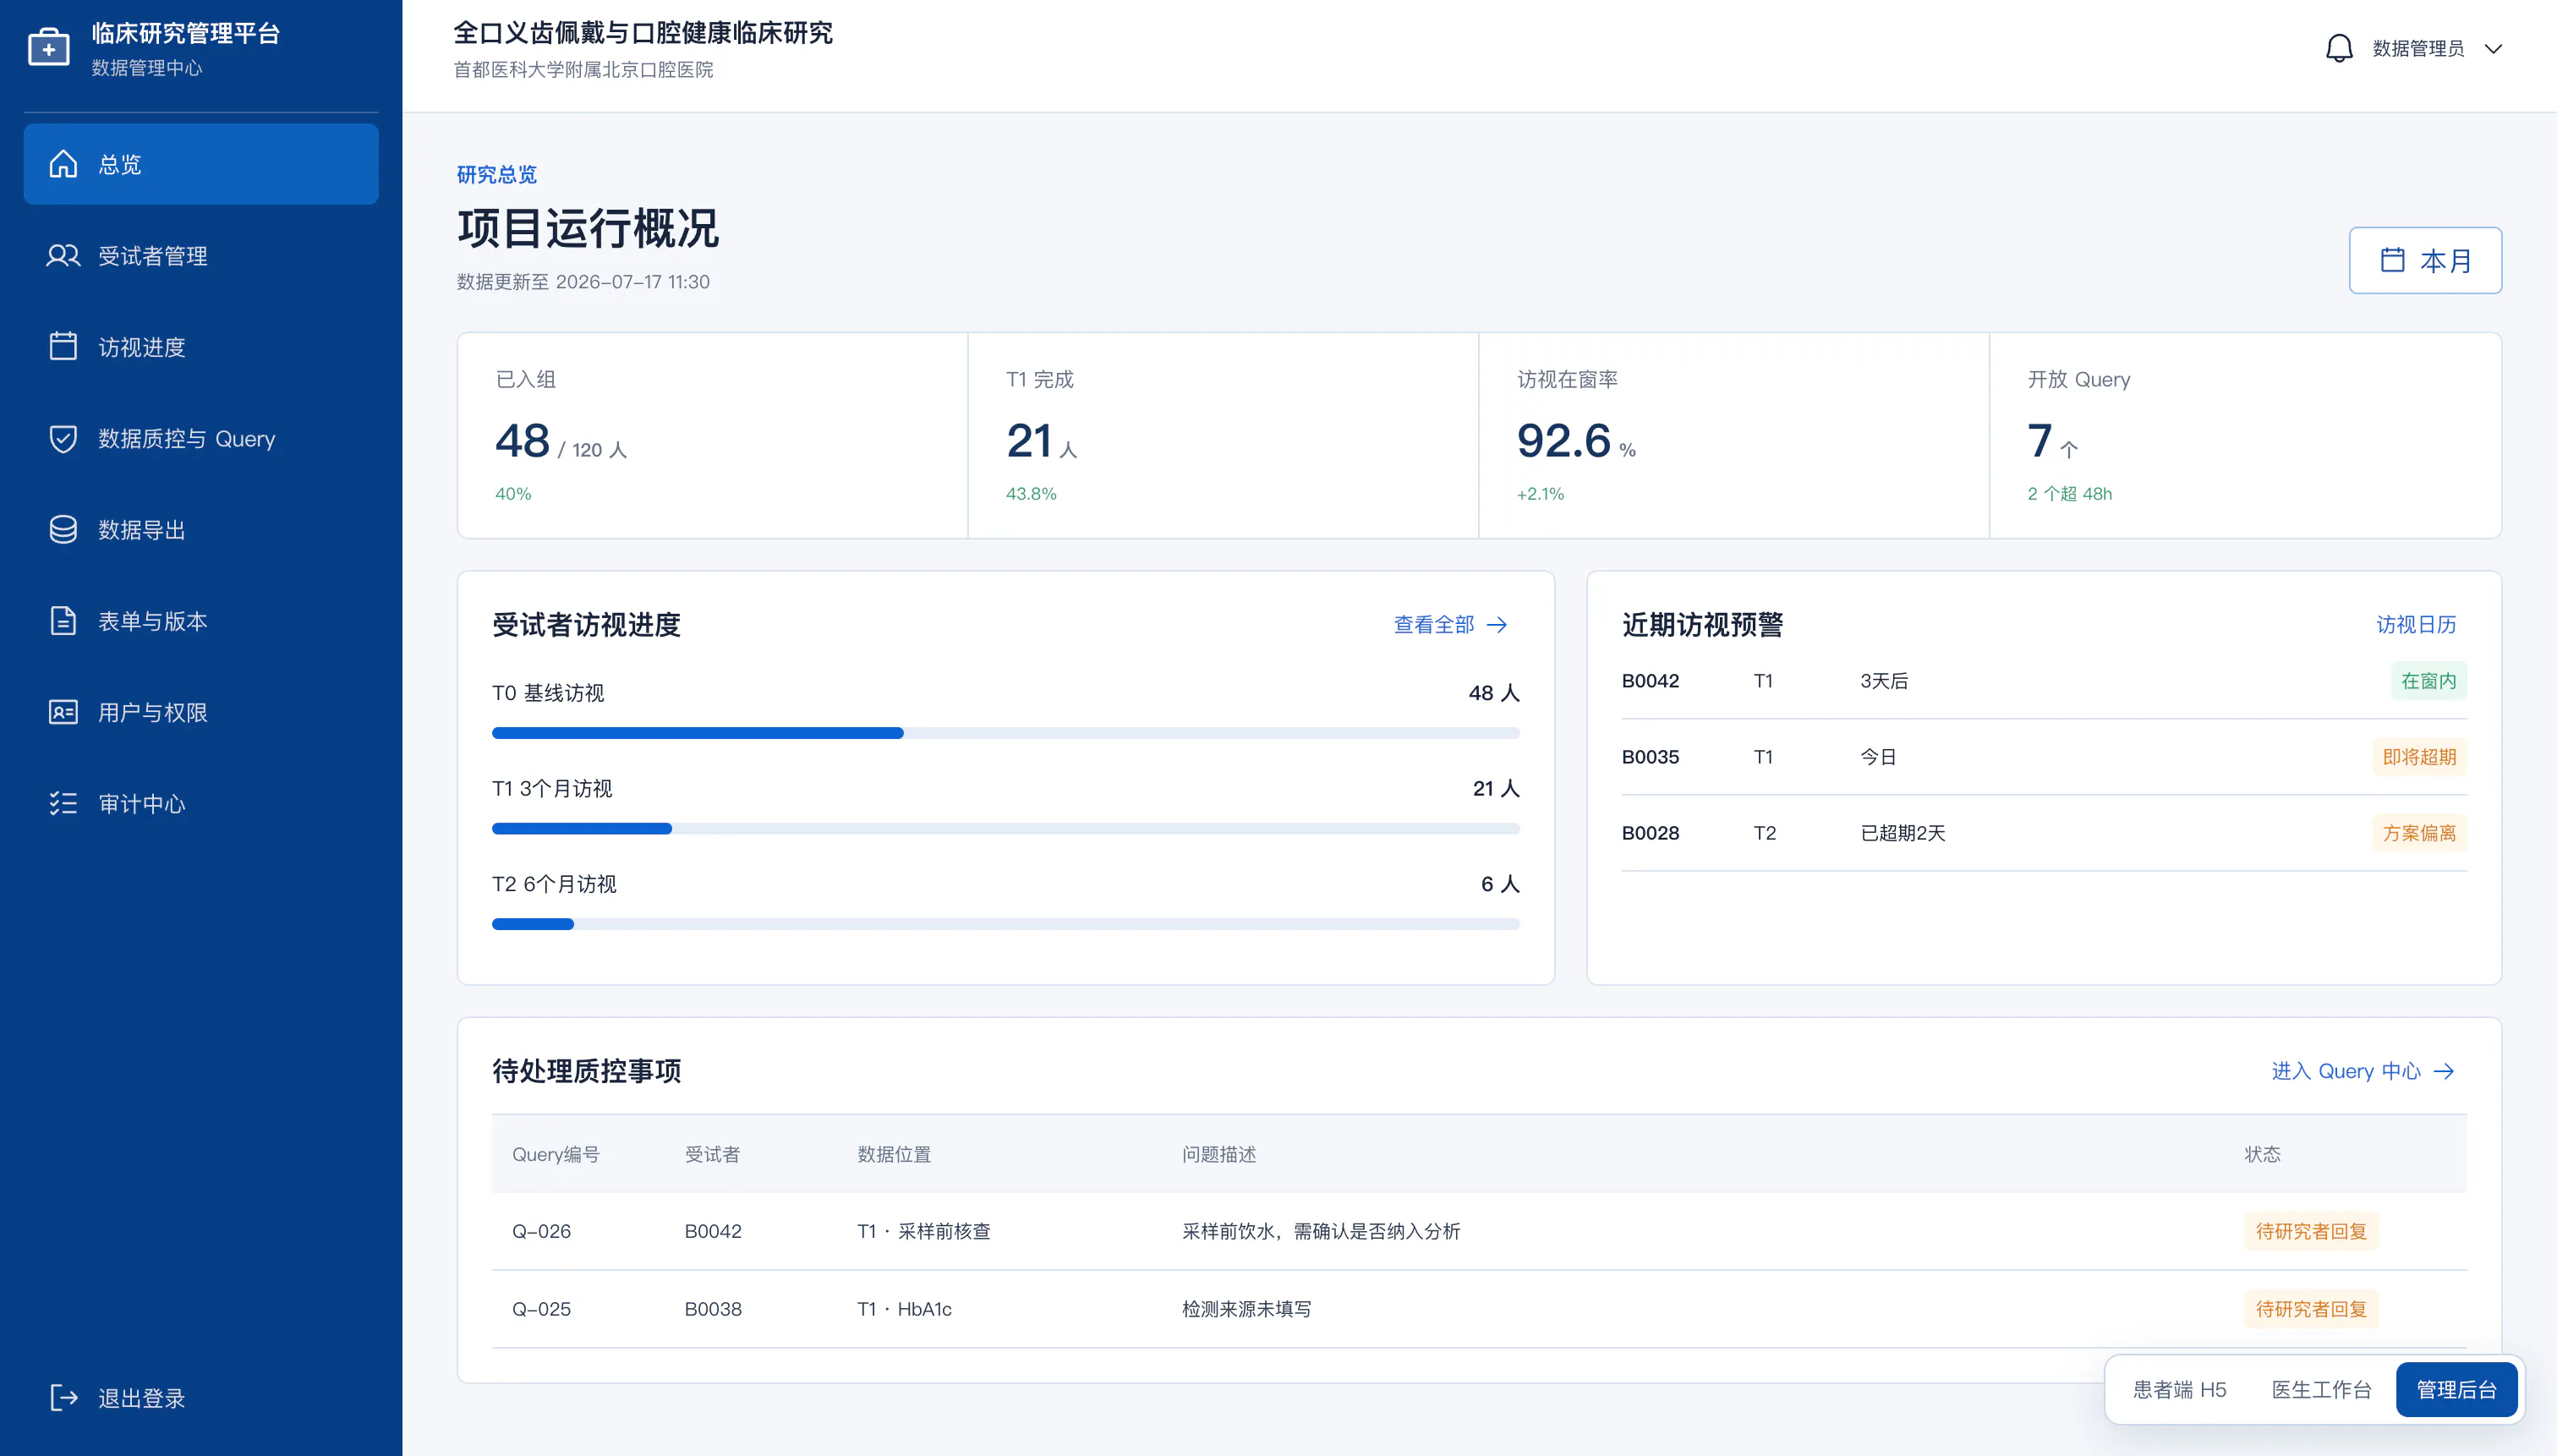The width and height of the screenshot is (2557, 1456).
Task: Click the arrow icon next to 查看全部
Action: tap(1497, 625)
